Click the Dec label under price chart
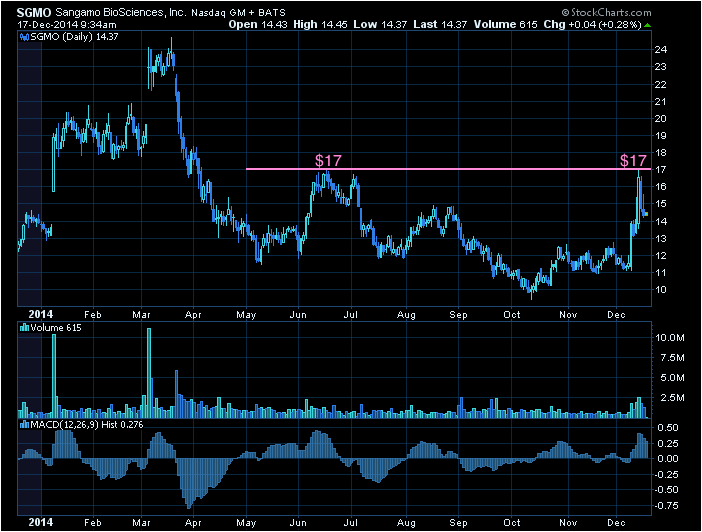 pos(616,315)
